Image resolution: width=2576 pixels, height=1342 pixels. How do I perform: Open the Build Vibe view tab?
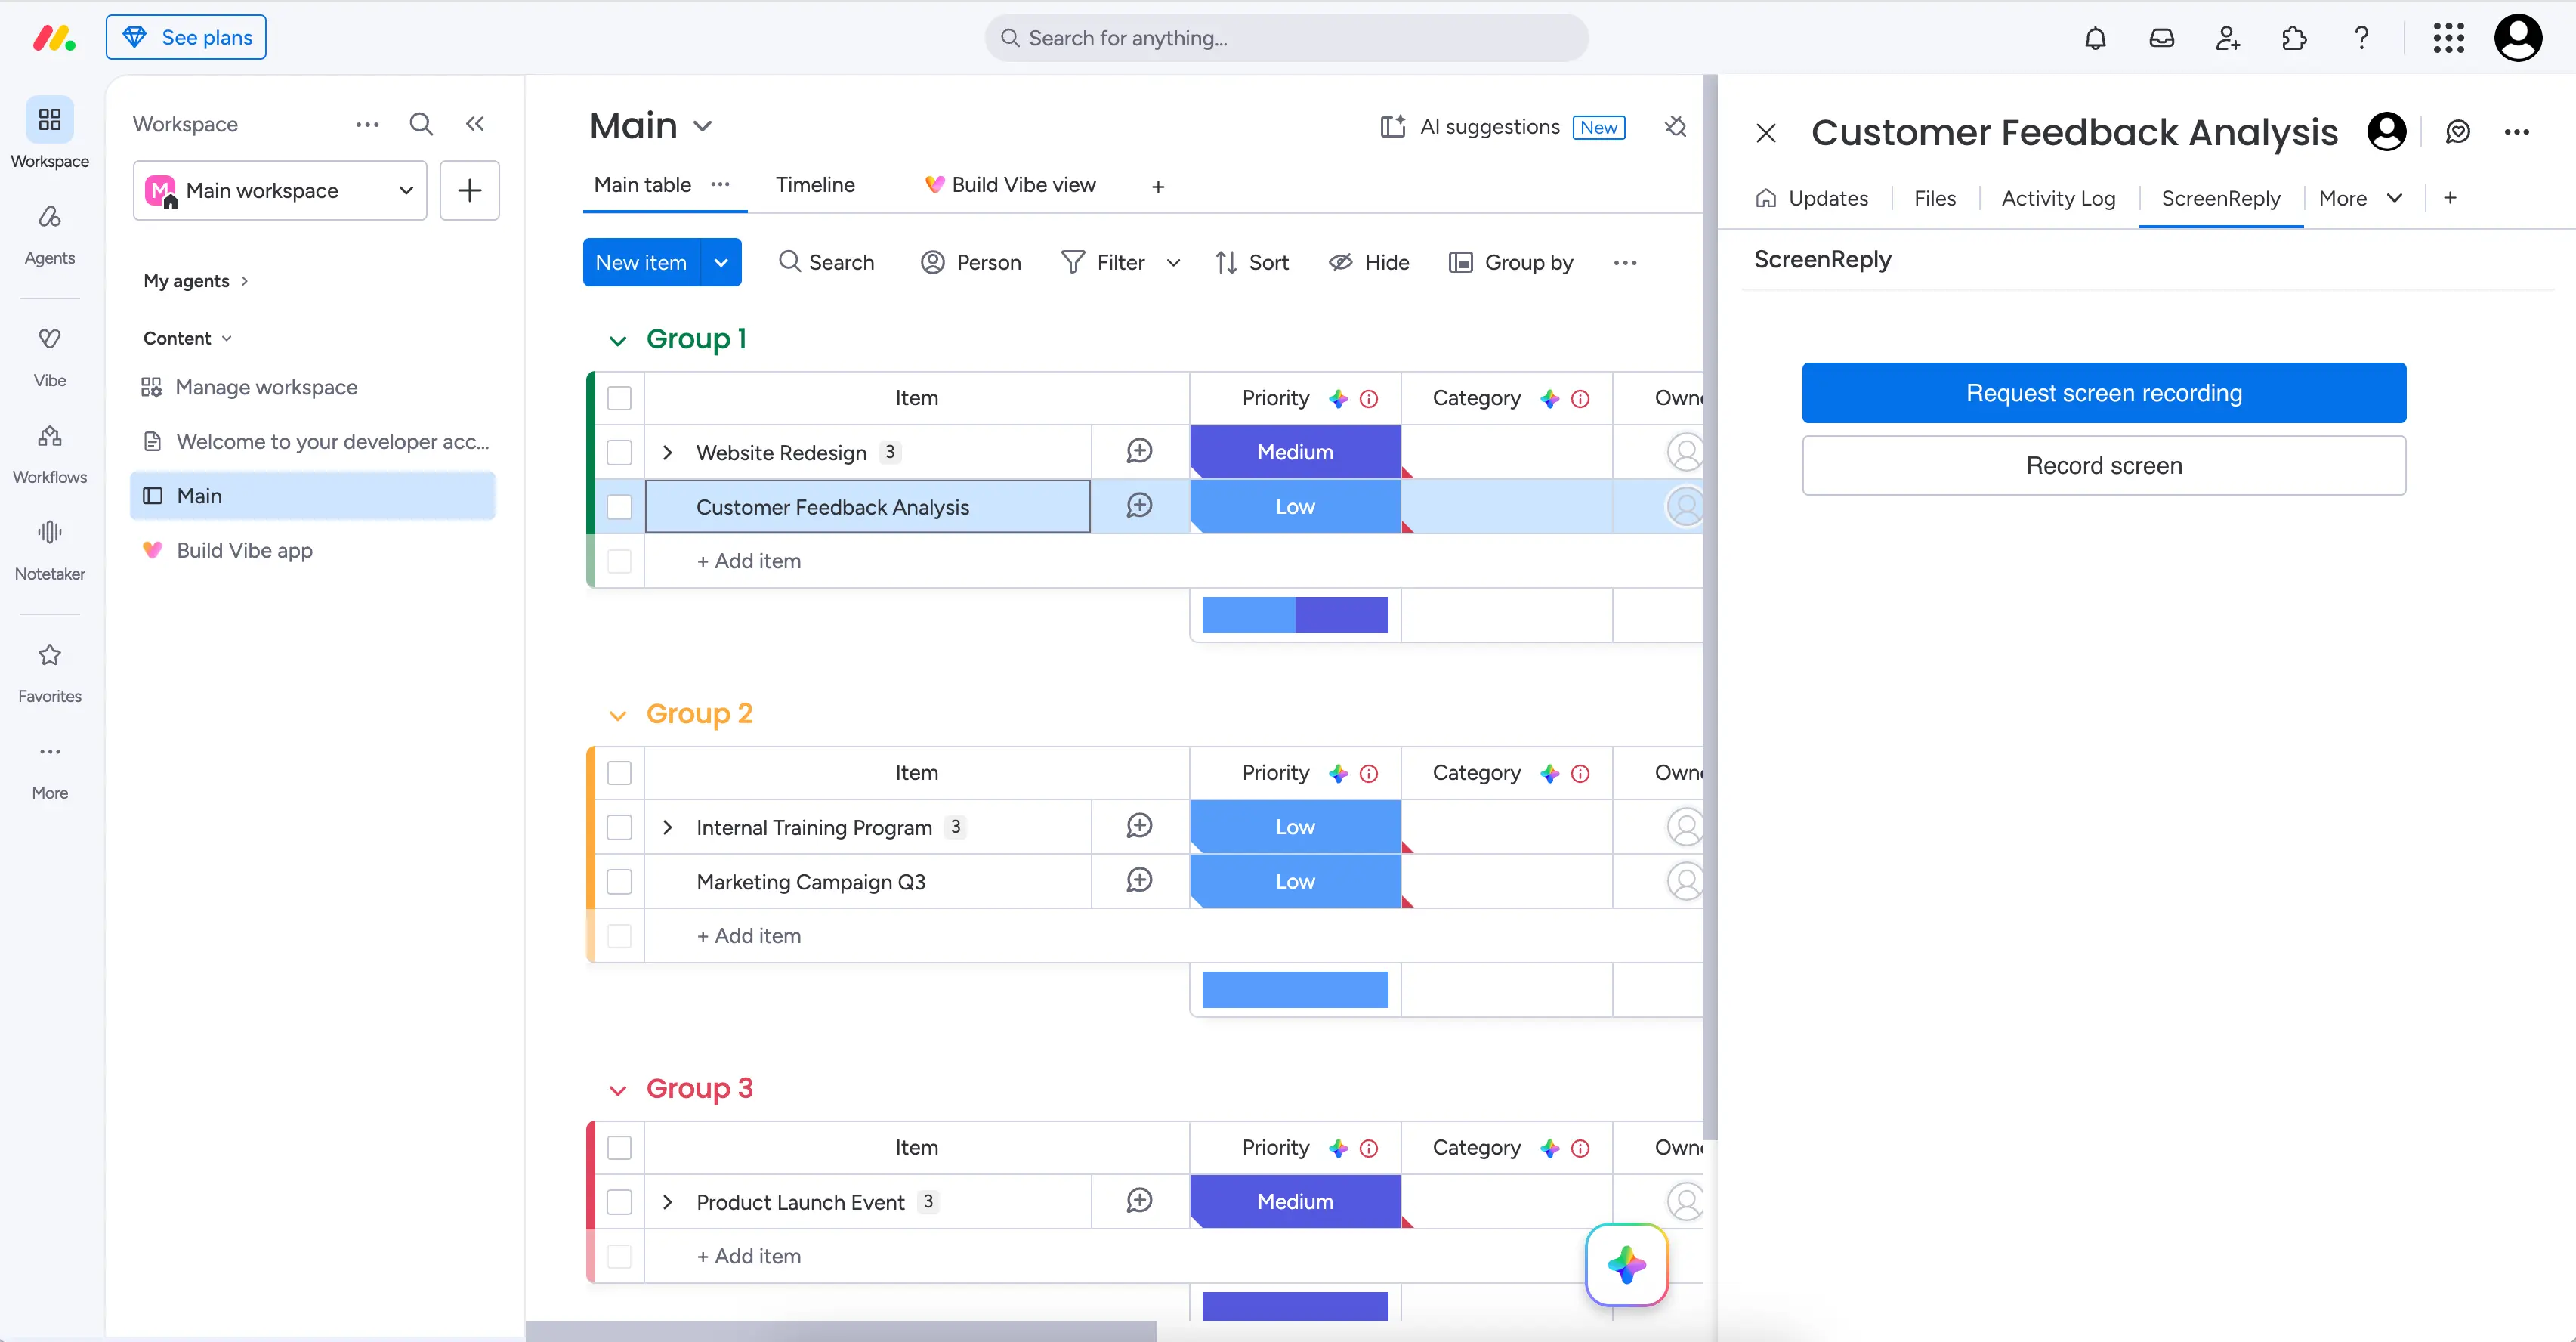tap(1010, 185)
